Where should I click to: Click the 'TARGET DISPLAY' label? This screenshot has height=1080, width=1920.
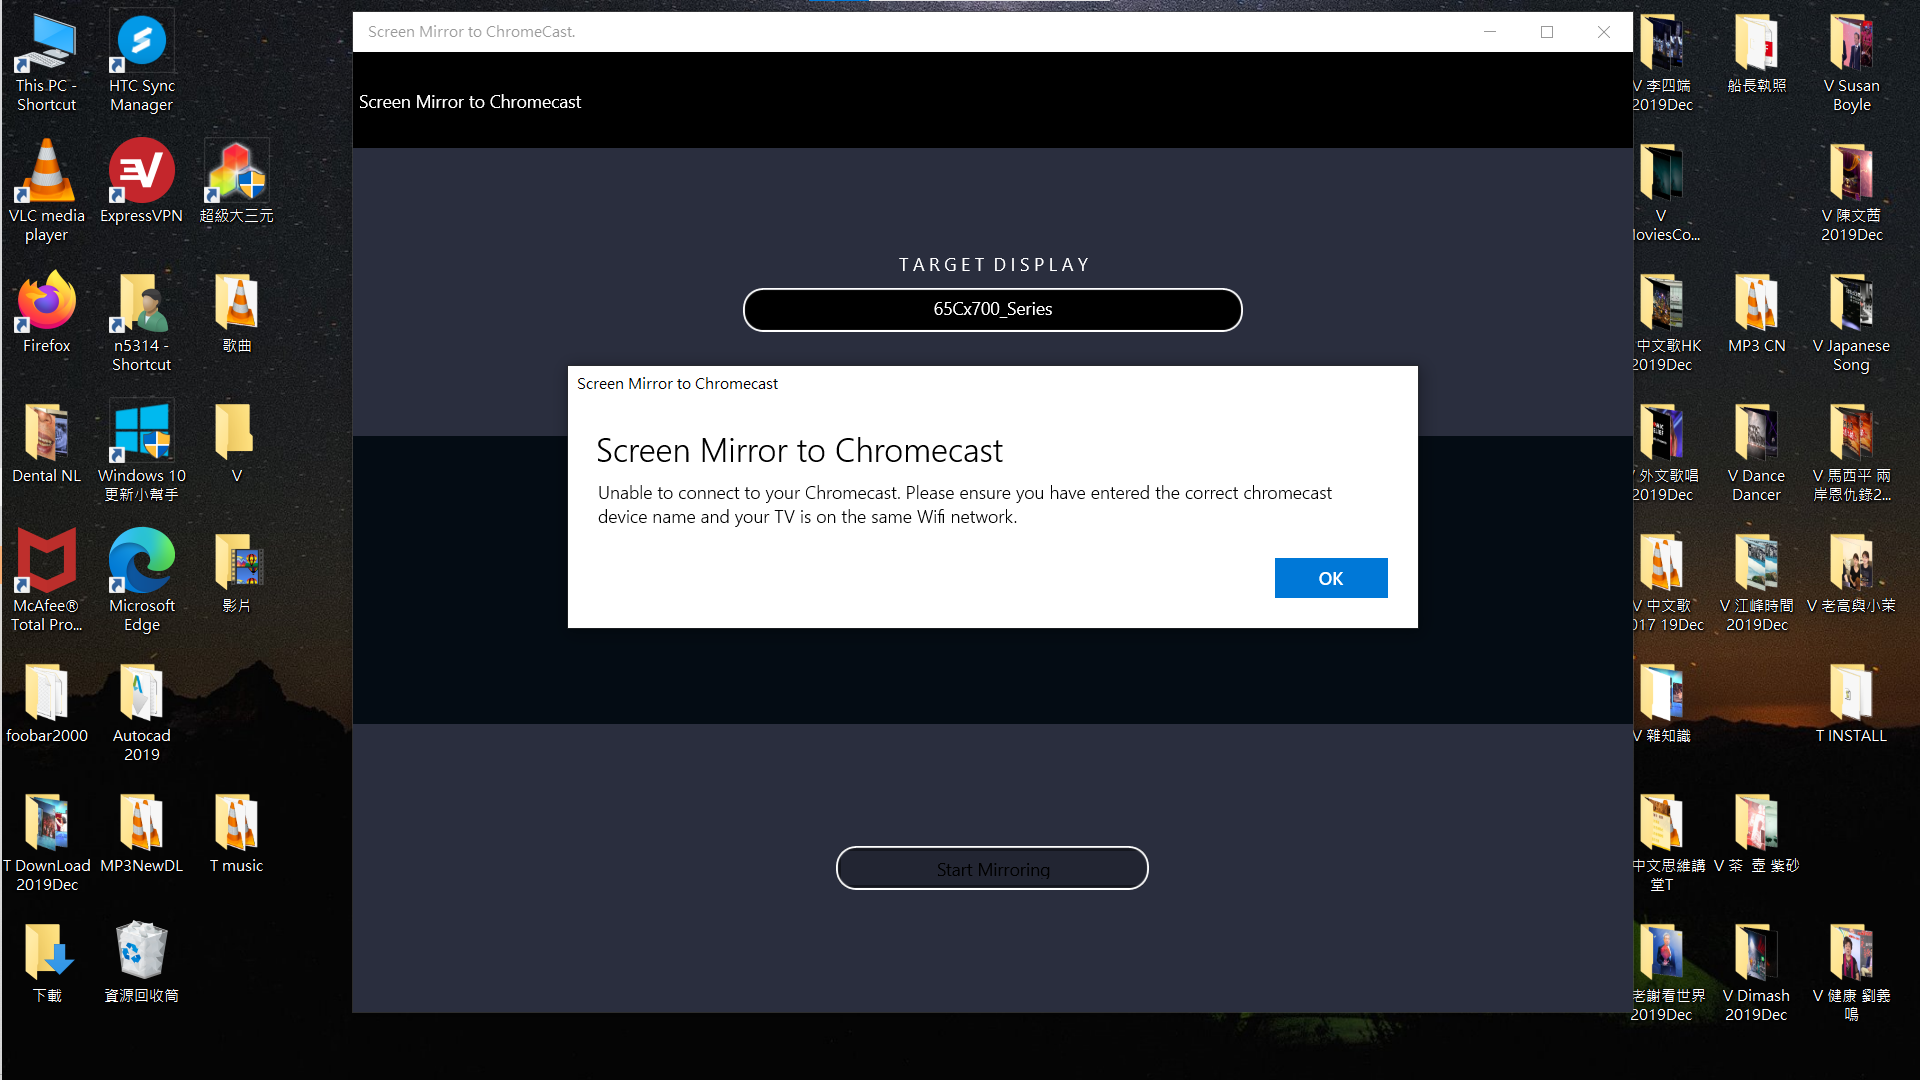pos(994,265)
